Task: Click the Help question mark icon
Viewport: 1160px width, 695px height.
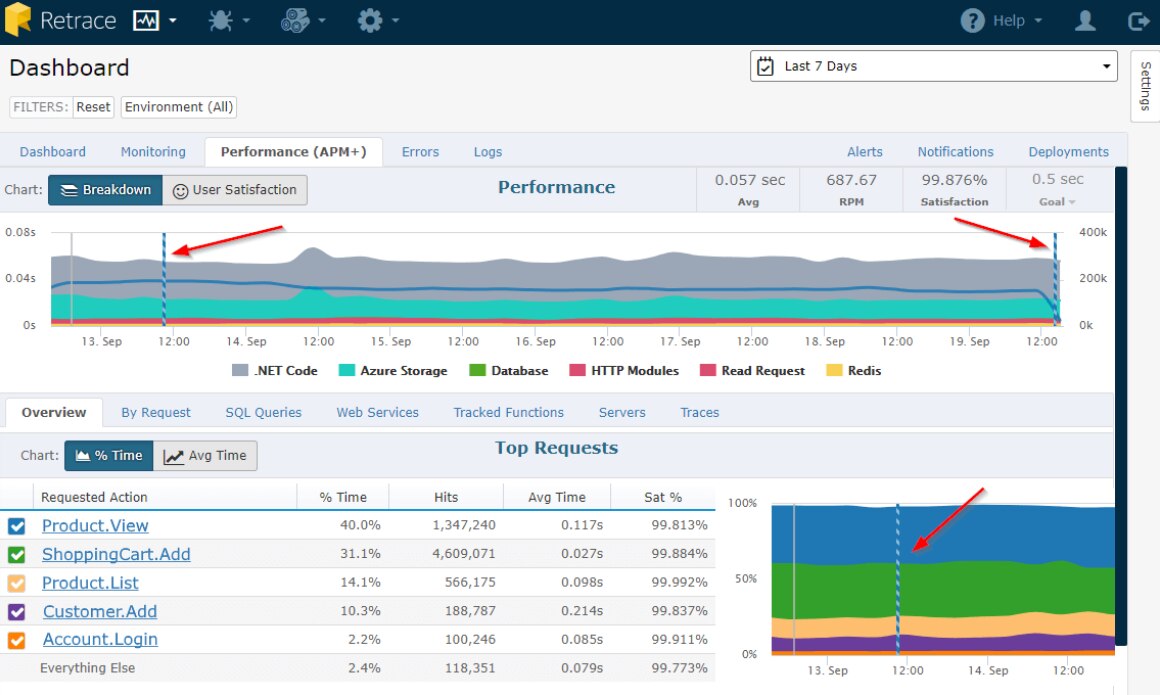Action: pyautogui.click(x=972, y=19)
